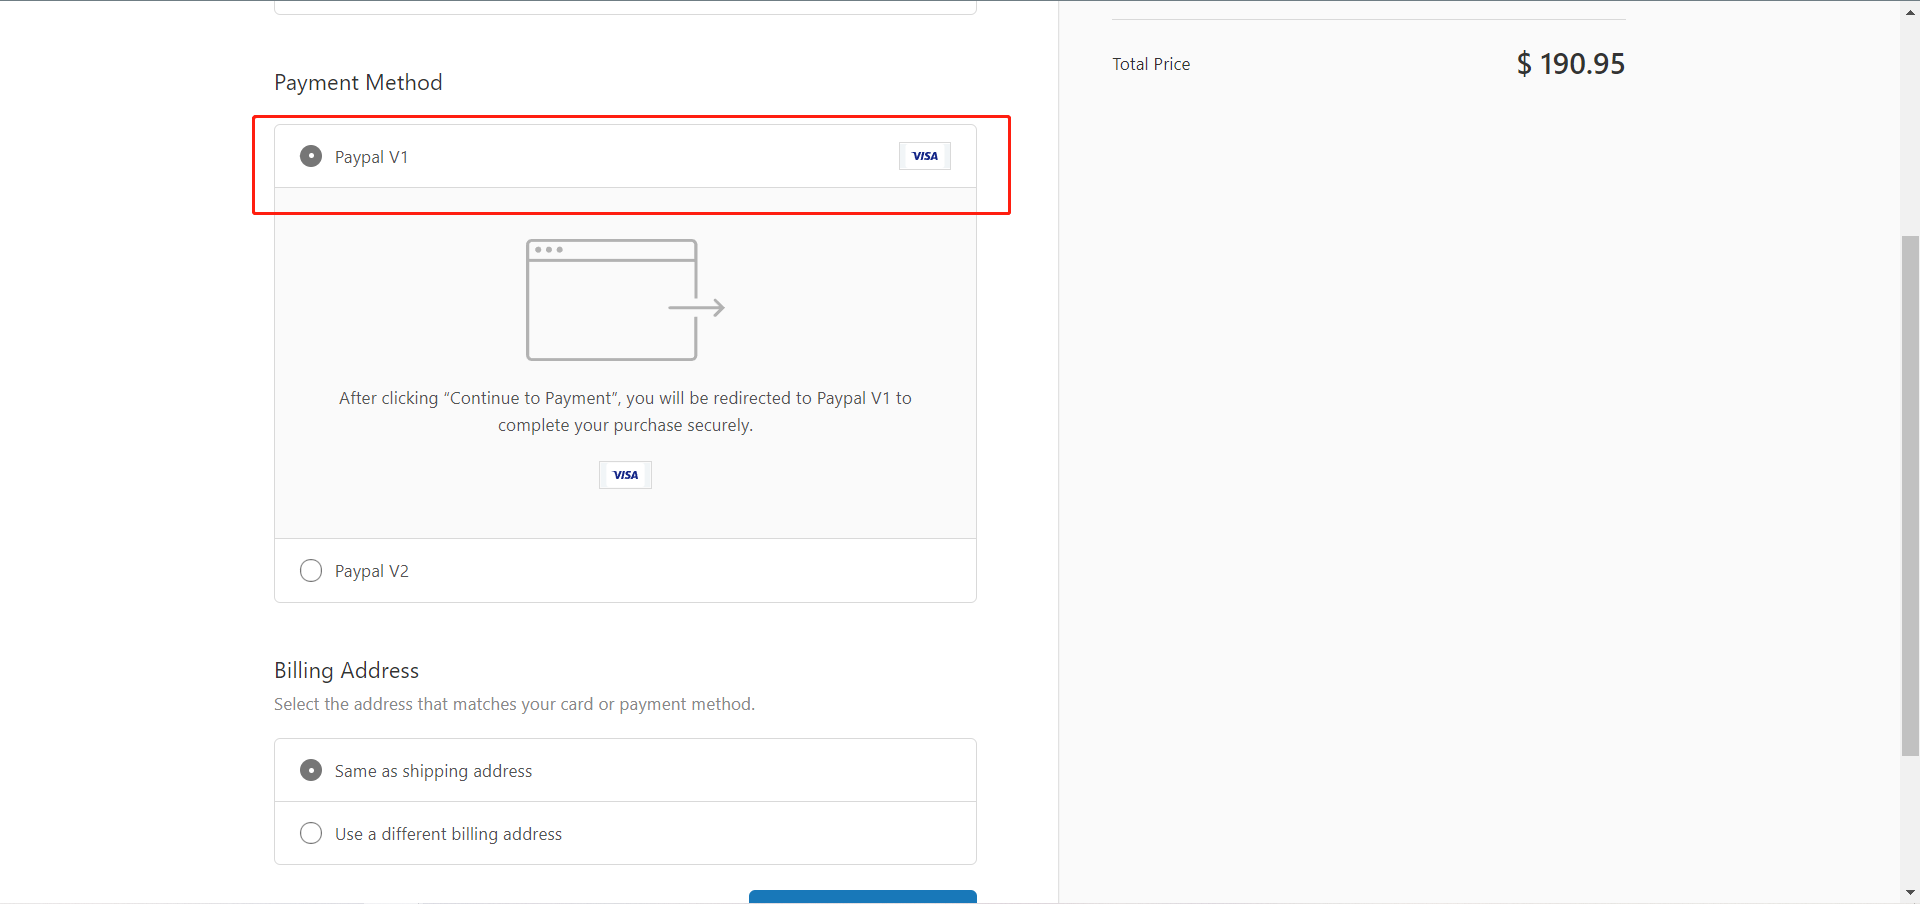
Task: Click the 'After clicking Continue to Payment' message
Action: coord(625,411)
